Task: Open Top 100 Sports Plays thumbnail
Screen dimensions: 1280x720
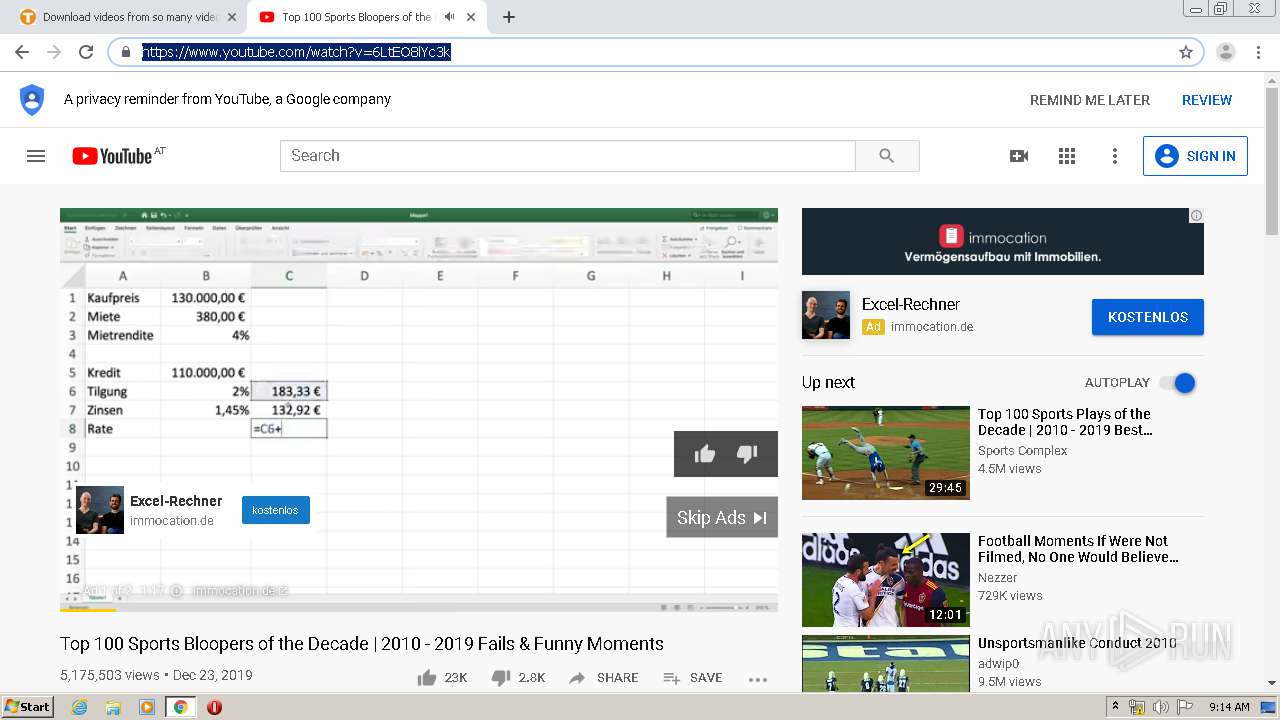Action: click(x=886, y=453)
